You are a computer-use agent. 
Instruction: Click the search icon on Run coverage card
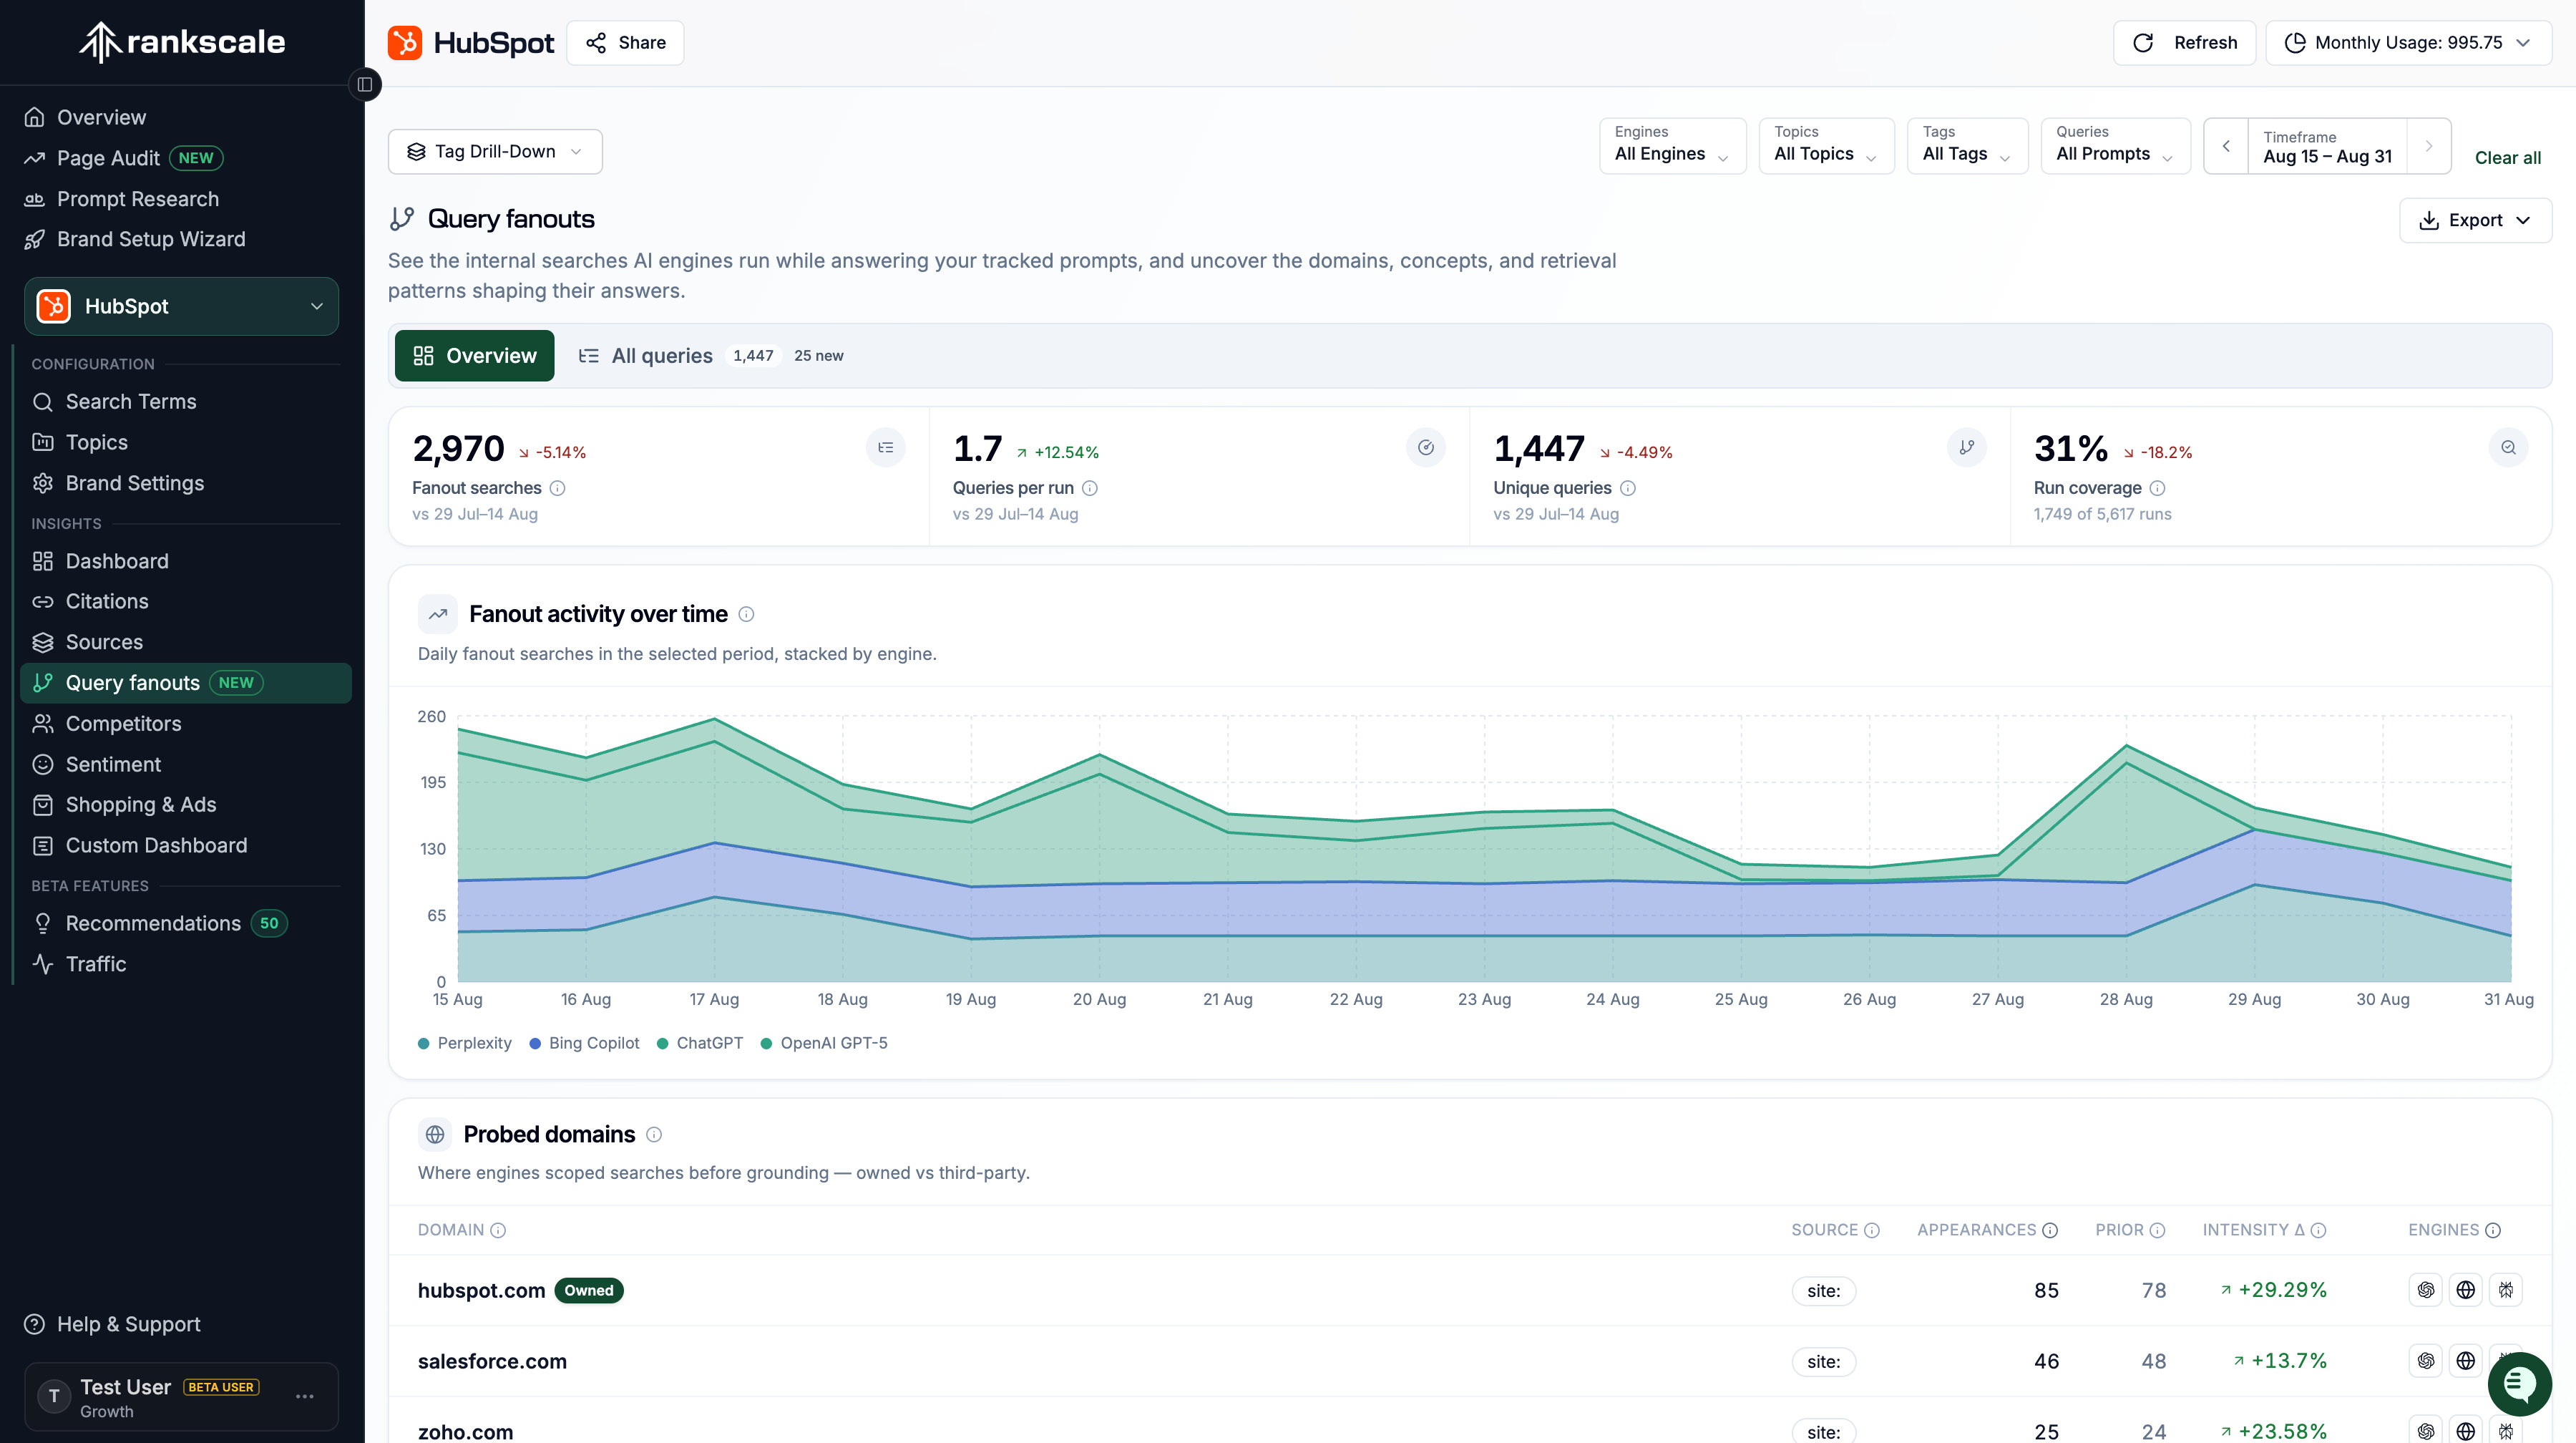2508,448
